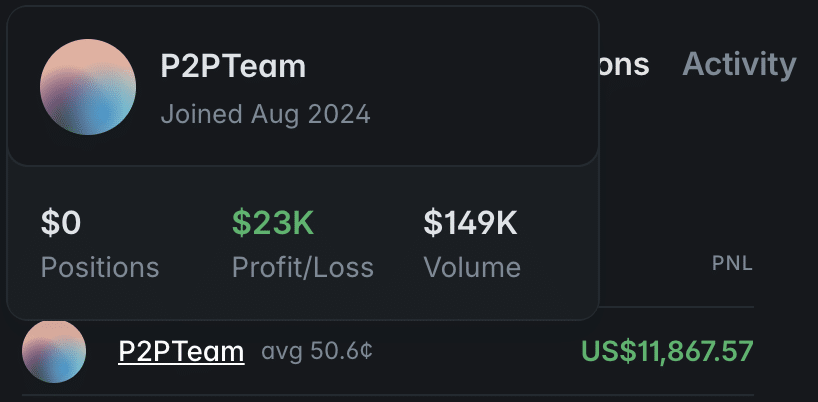Open the Activity tab
Screen dimensions: 818x402
point(739,65)
